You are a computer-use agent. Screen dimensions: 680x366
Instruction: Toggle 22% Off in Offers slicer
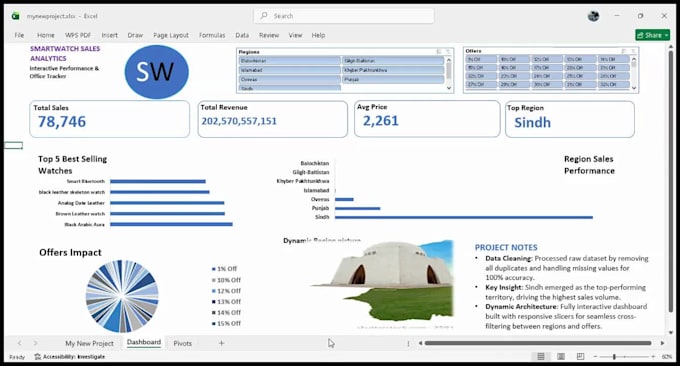(x=481, y=76)
